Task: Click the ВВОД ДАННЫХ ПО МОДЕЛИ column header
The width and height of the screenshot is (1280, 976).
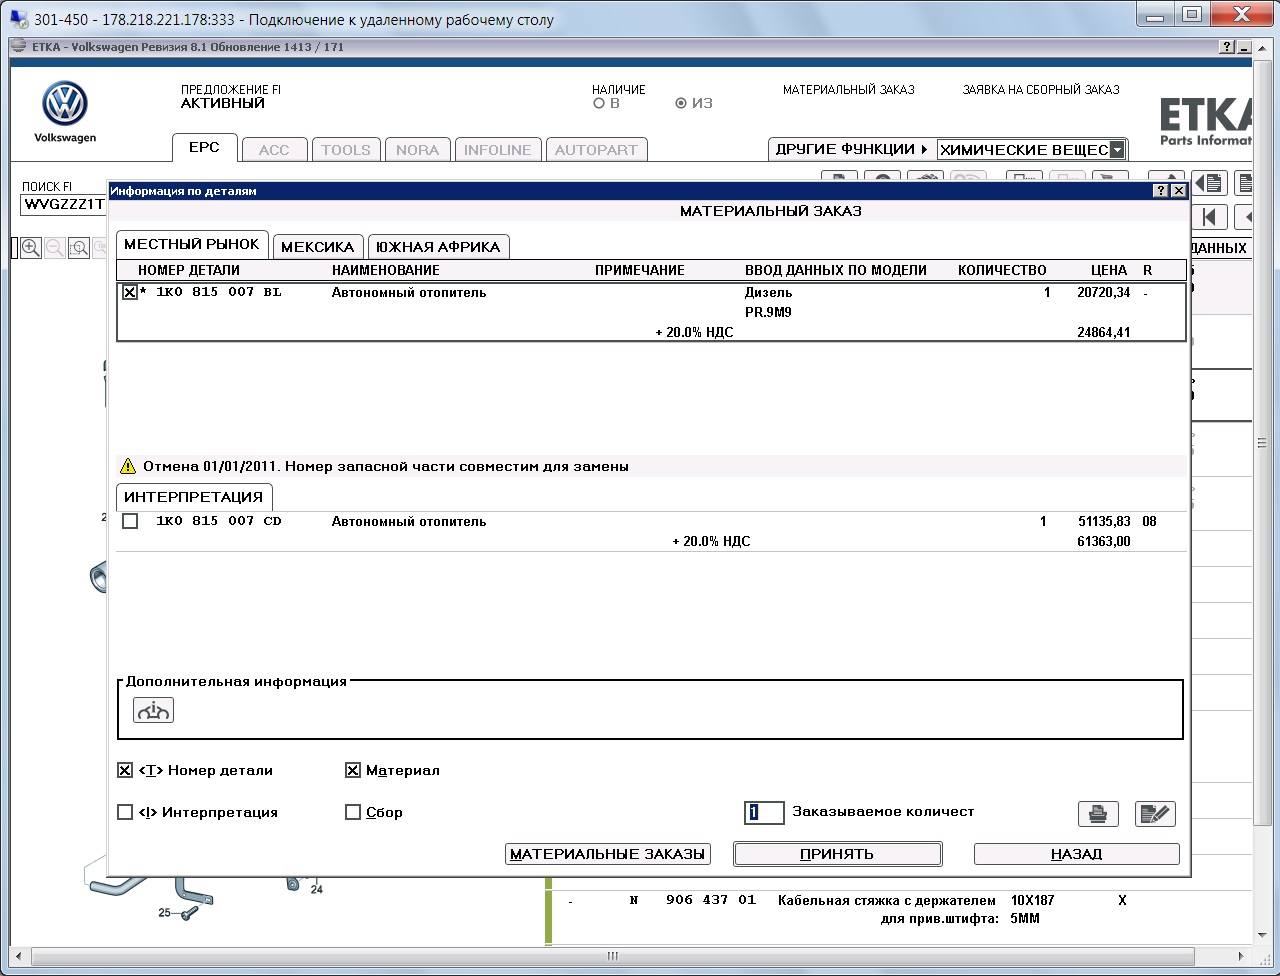Action: click(836, 270)
